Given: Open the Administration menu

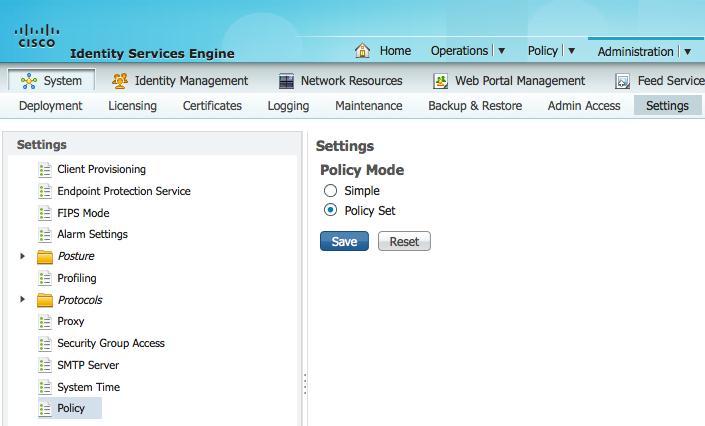Looking at the screenshot, I should click(x=635, y=52).
